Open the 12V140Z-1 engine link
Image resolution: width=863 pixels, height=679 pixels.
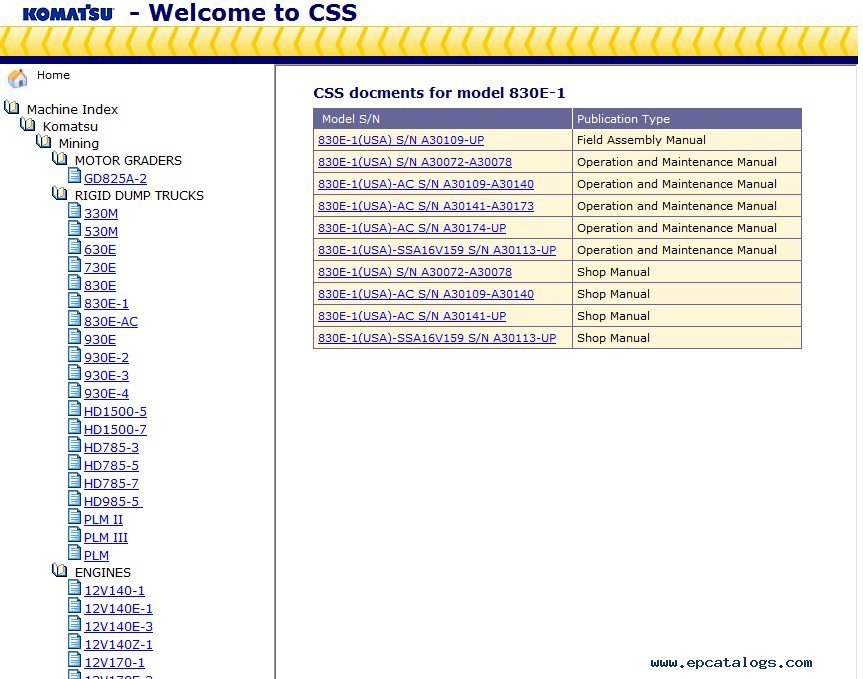[x=118, y=645]
